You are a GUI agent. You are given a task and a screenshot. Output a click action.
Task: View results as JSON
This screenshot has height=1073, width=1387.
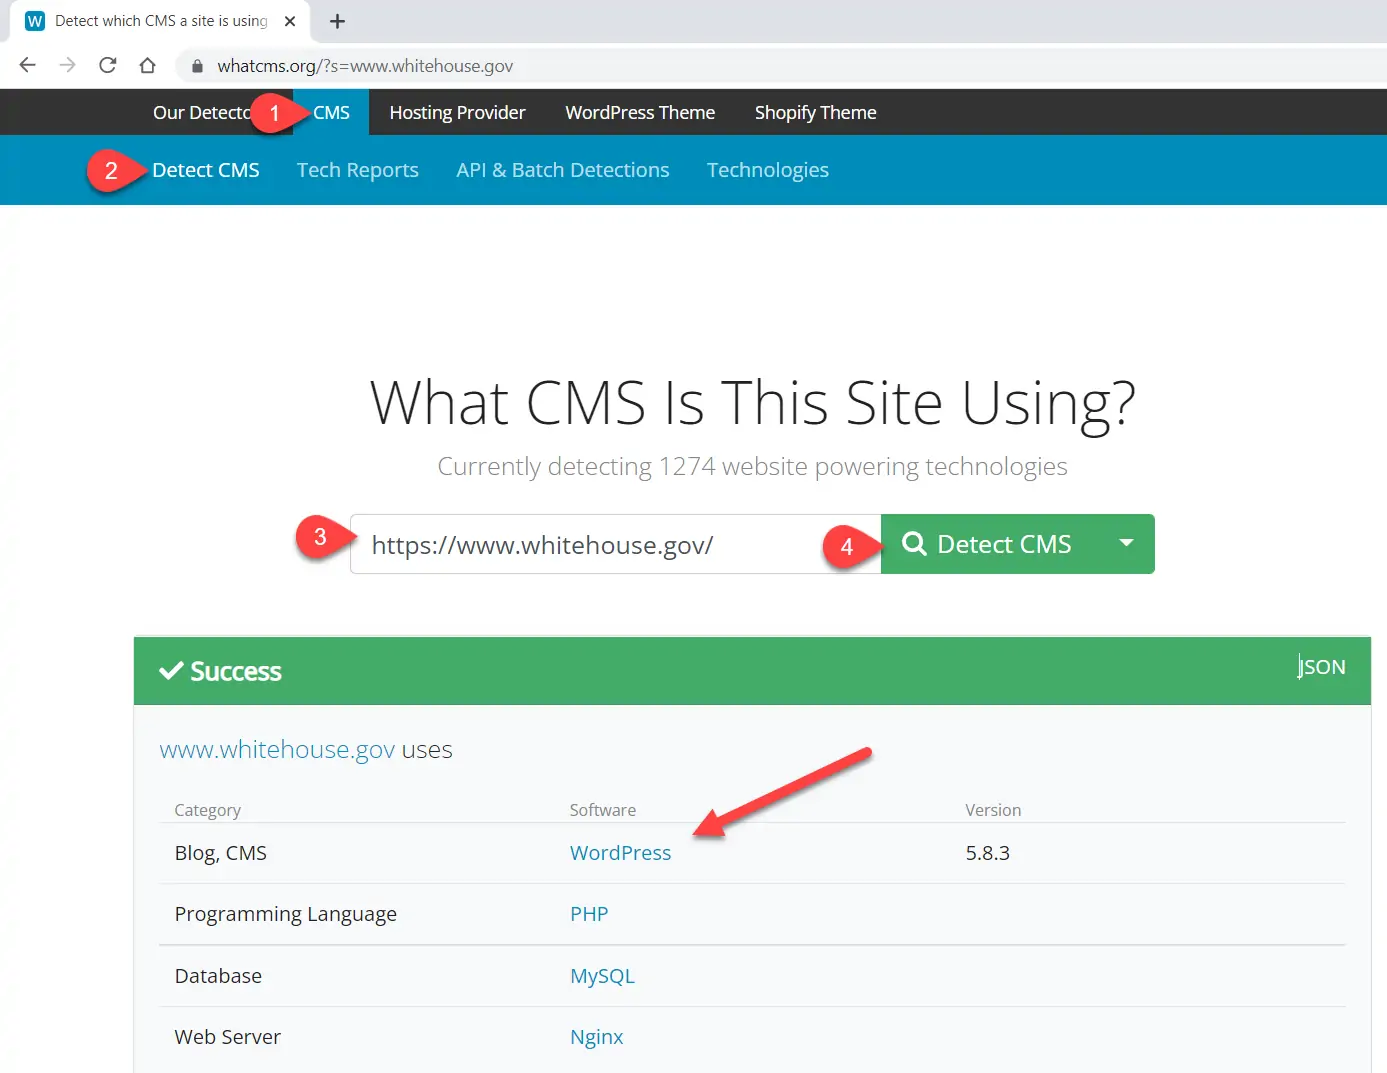point(1321,667)
